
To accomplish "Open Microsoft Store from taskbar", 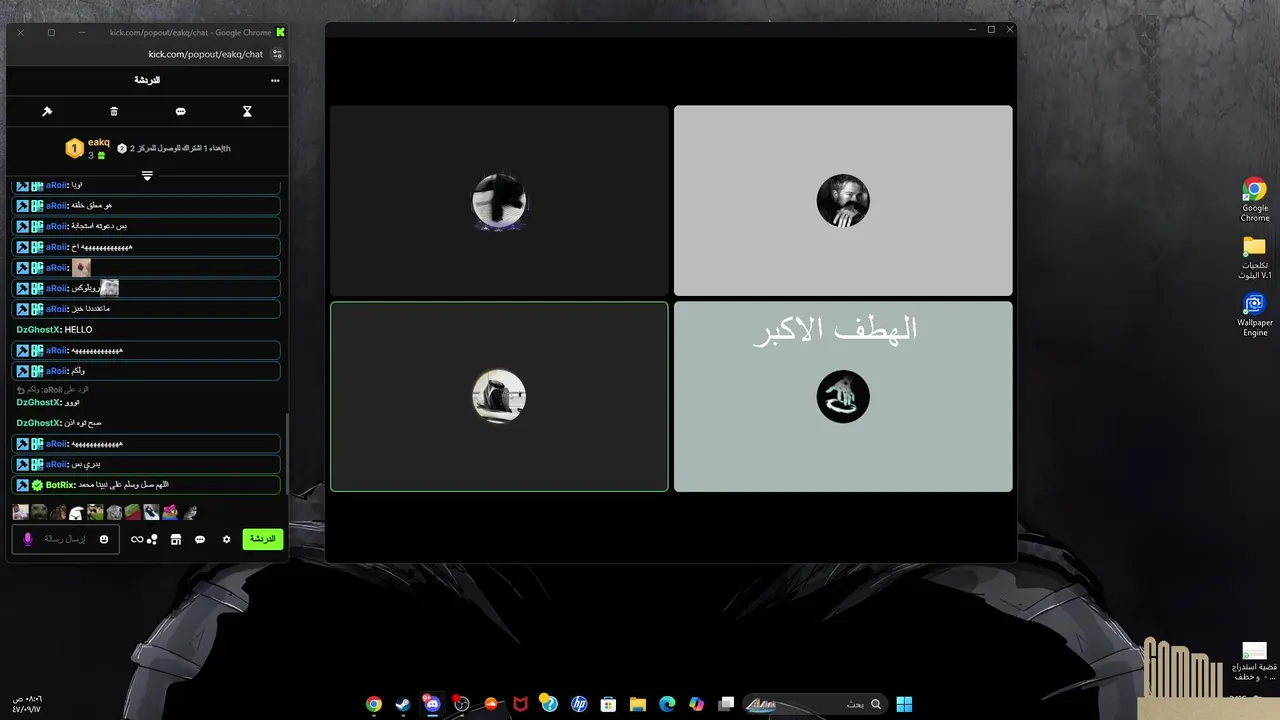I will (608, 704).
